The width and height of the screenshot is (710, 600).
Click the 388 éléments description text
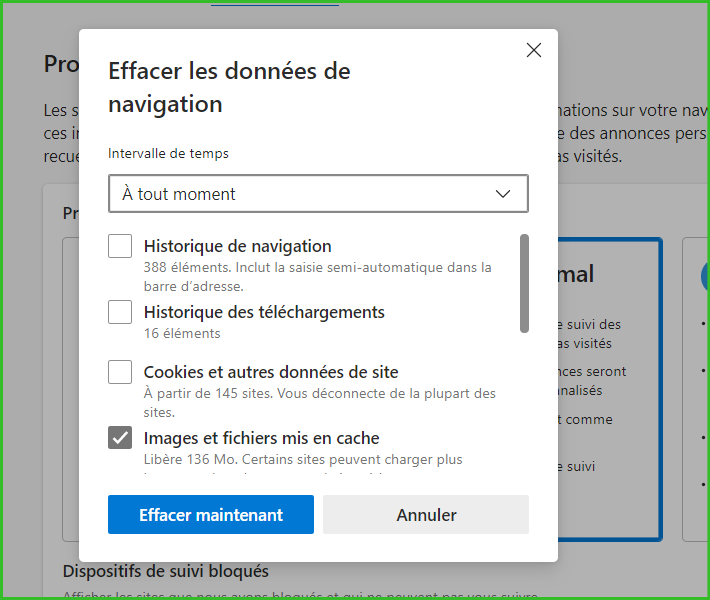tap(317, 268)
